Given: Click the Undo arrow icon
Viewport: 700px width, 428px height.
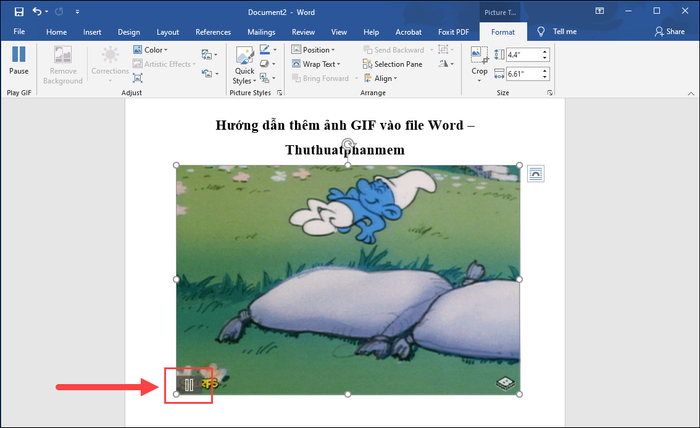Looking at the screenshot, I should (37, 12).
